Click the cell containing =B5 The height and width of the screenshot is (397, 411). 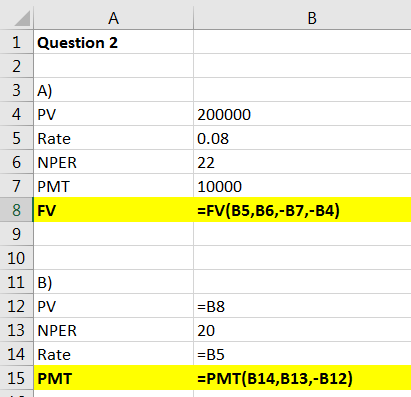[302, 354]
